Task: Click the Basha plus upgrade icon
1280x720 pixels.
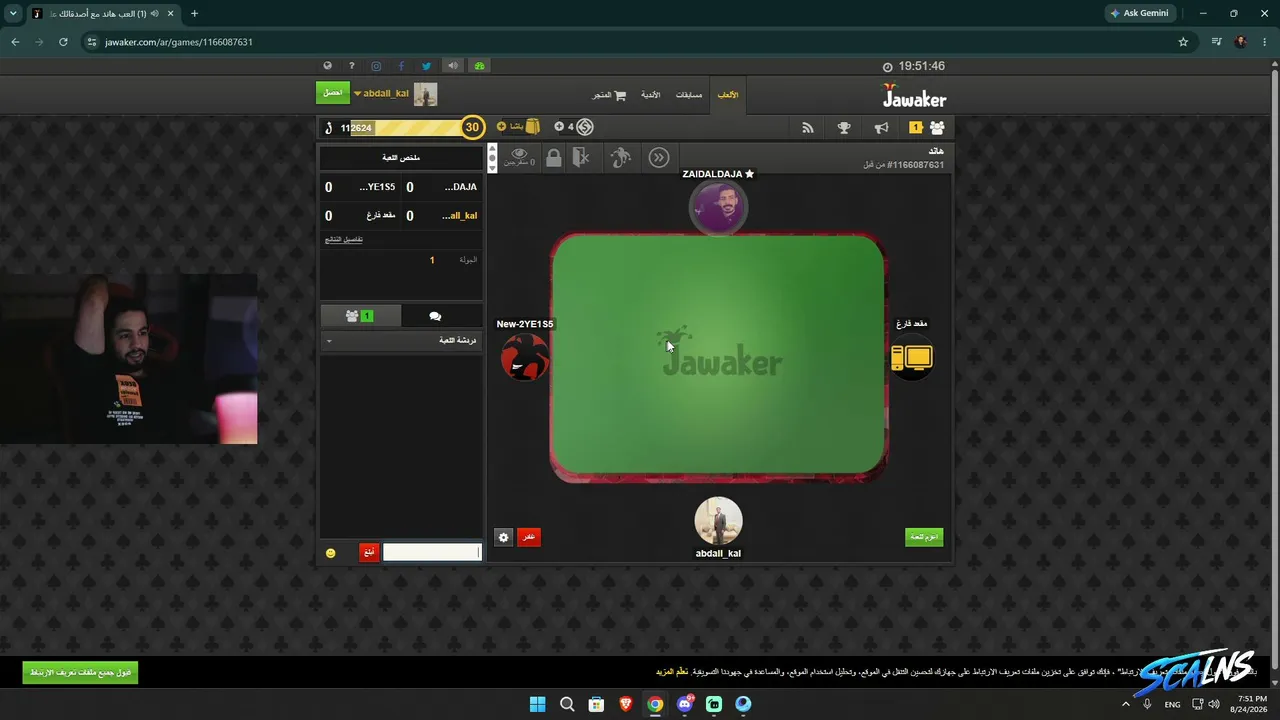Action: 502,127
